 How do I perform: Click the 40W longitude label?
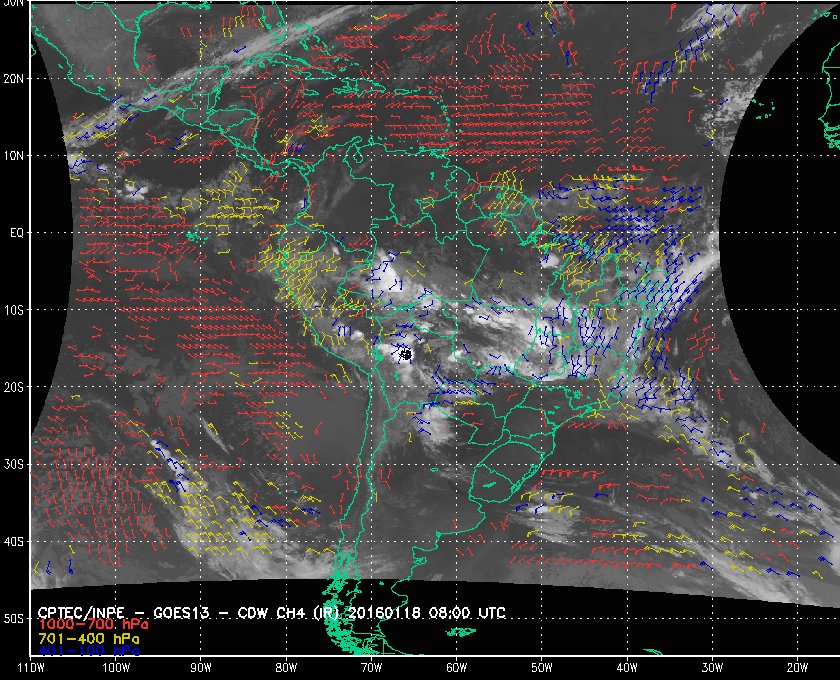(627, 668)
